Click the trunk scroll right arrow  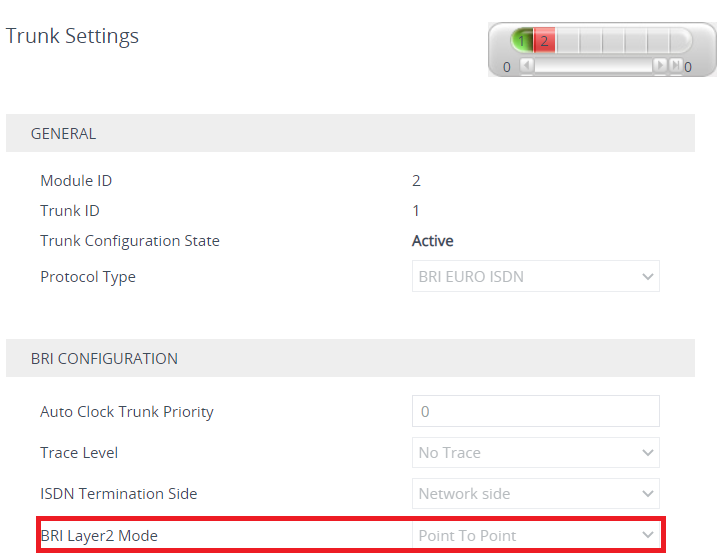[660, 66]
